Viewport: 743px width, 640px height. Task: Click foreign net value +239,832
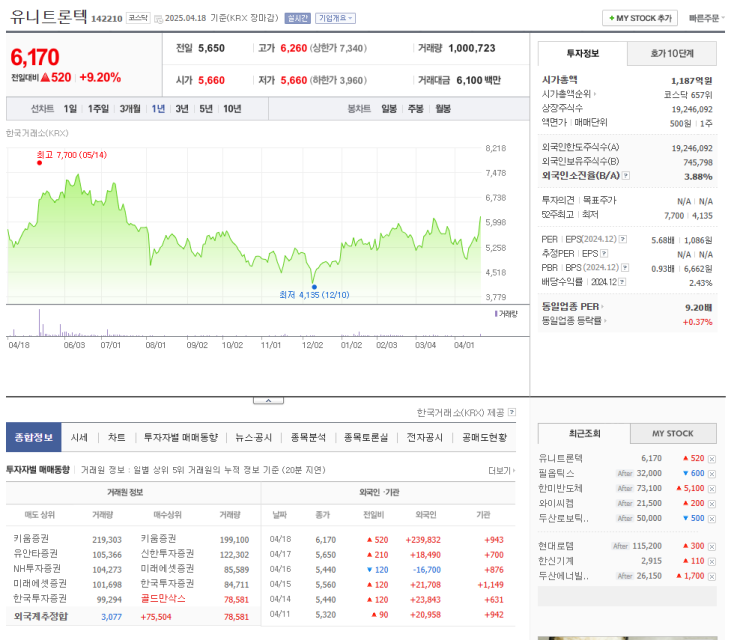pos(423,540)
